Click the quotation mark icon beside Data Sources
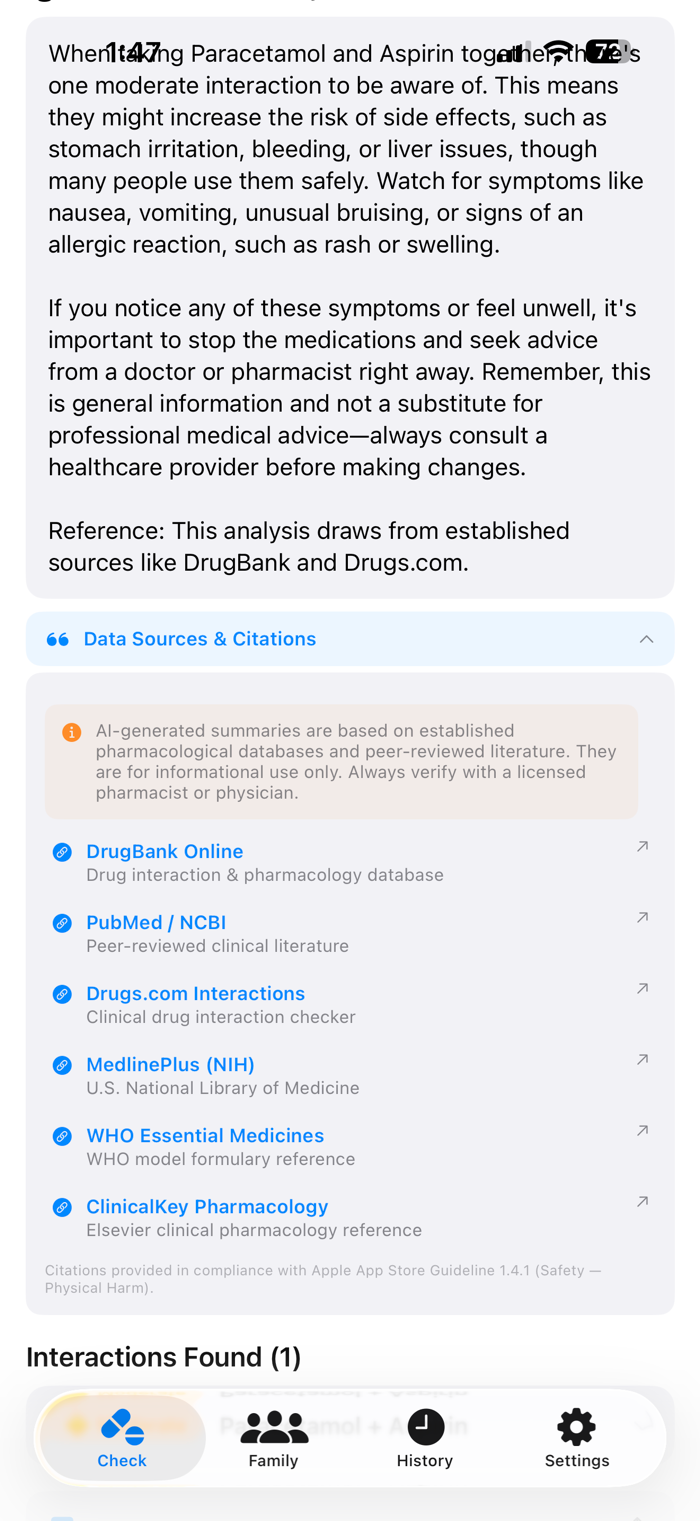The height and width of the screenshot is (1521, 700). tap(58, 639)
